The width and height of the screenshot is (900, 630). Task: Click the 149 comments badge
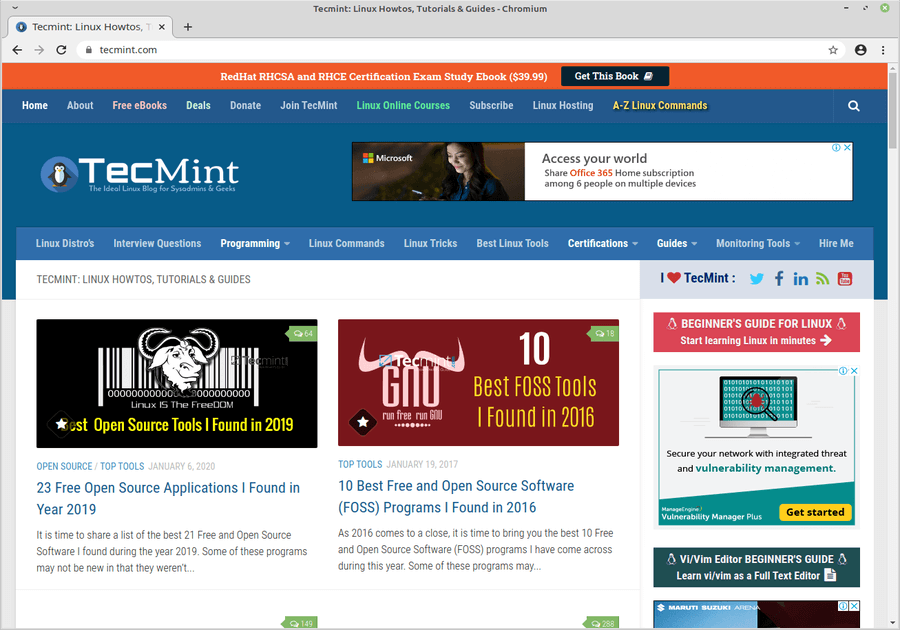[302, 623]
